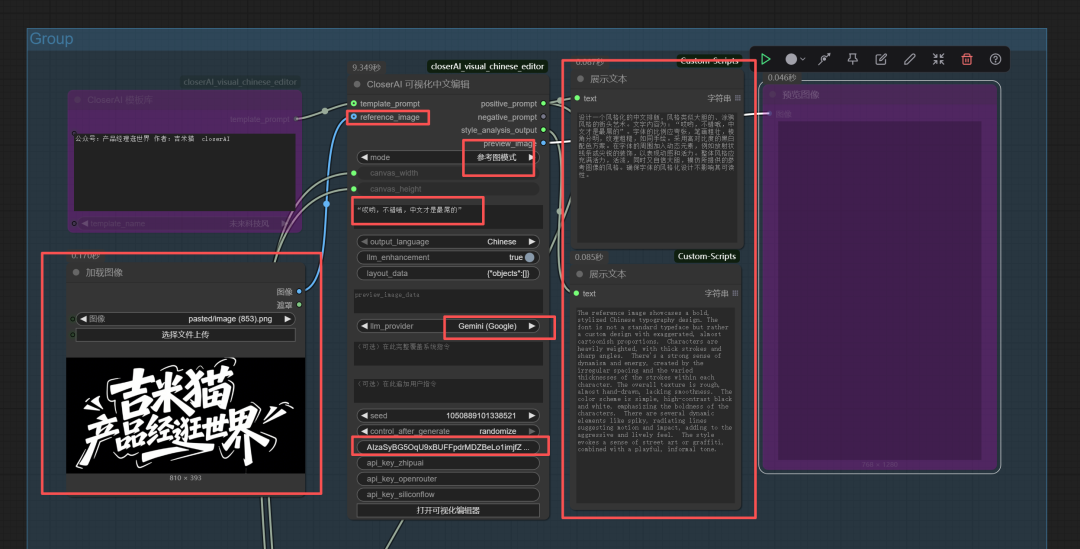Click 打开可视化编辑器 button
This screenshot has width=1080, height=549.
coord(448,510)
